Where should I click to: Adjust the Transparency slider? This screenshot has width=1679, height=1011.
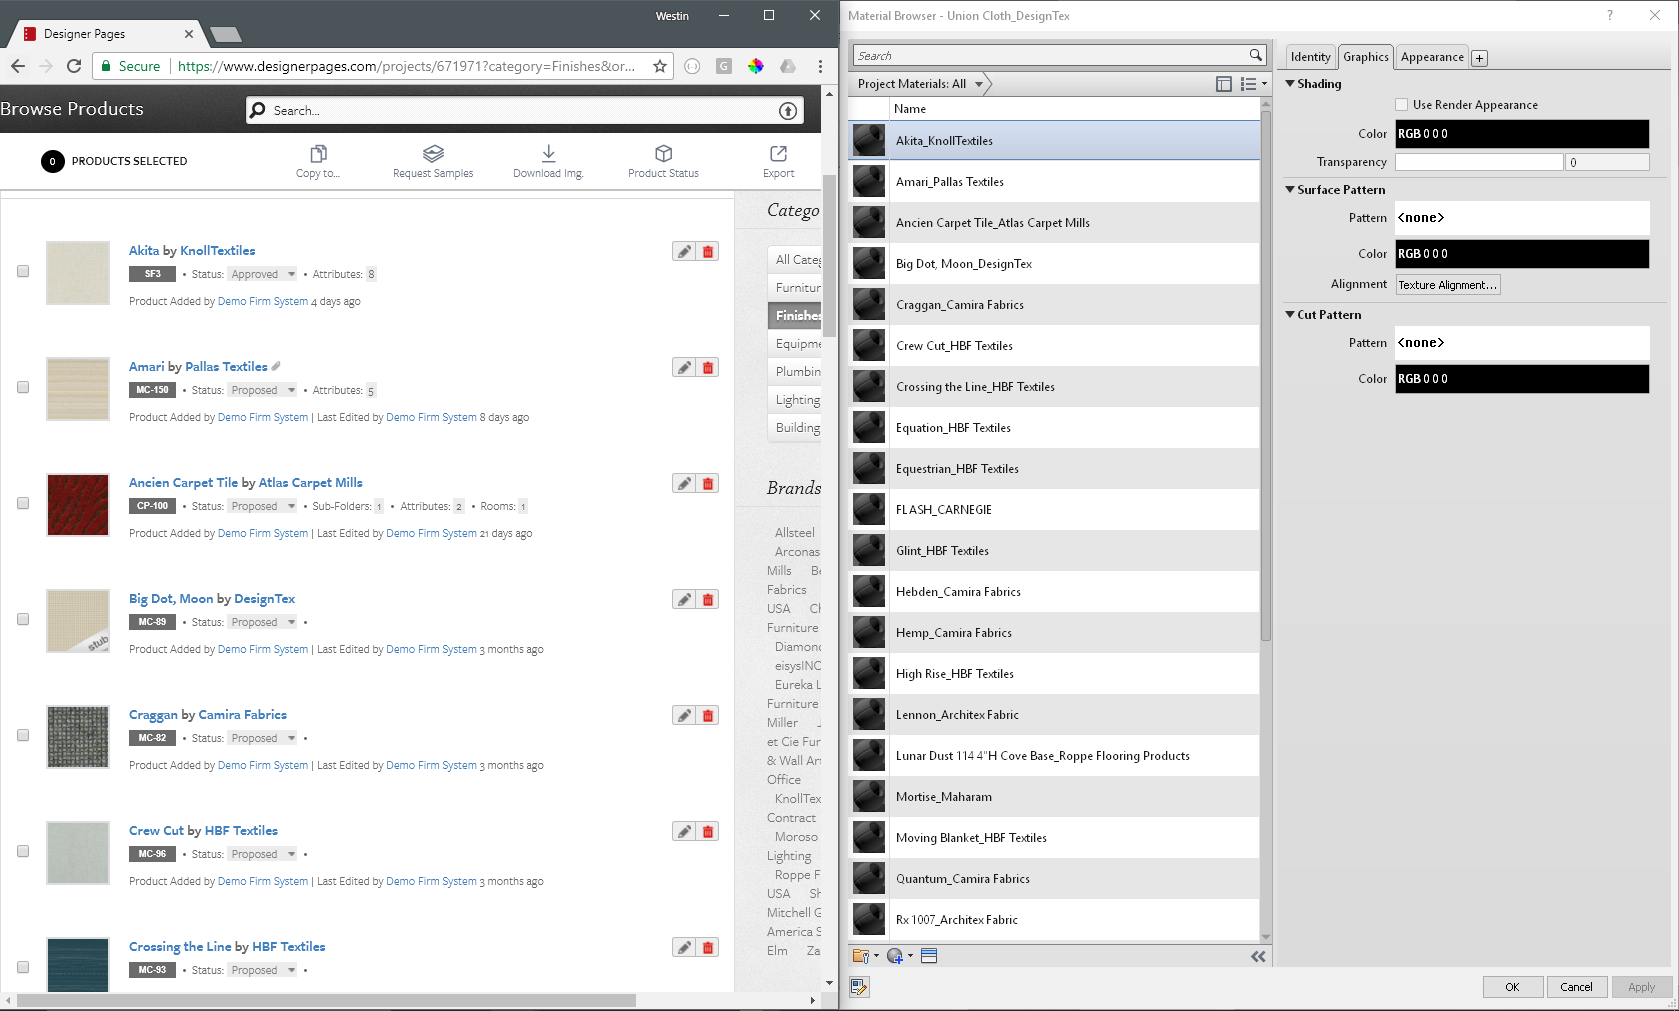tap(1479, 162)
